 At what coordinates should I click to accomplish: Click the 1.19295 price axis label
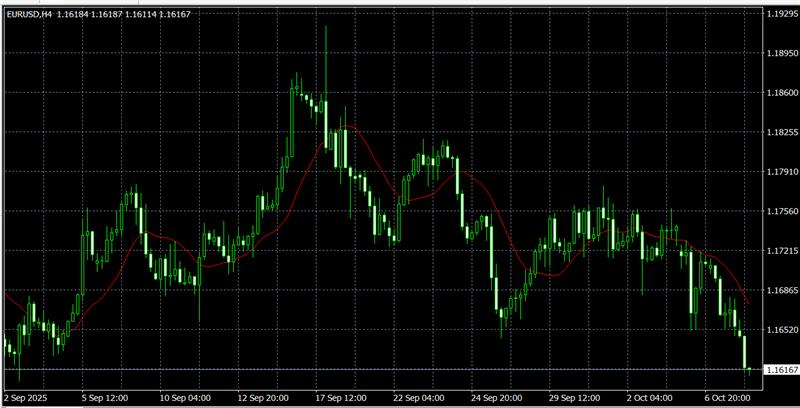(782, 14)
